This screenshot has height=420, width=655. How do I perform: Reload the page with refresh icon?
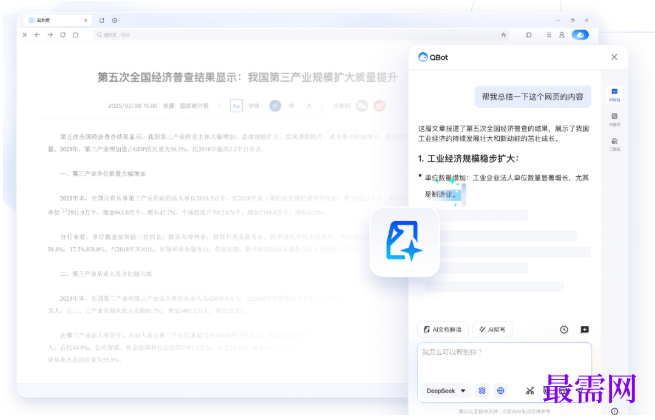click(x=63, y=35)
